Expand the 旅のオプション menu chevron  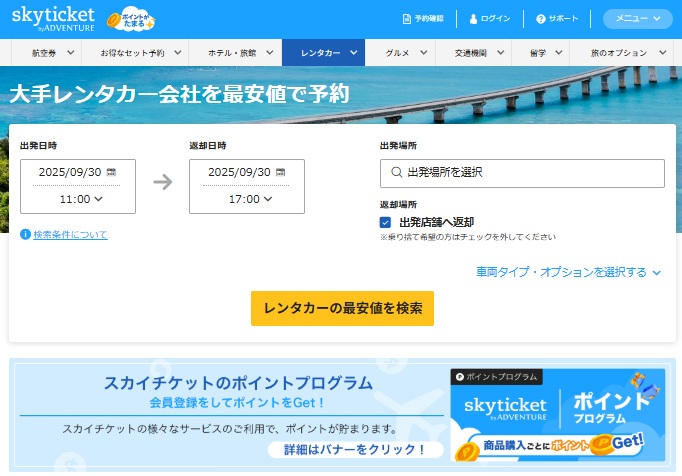pos(662,53)
